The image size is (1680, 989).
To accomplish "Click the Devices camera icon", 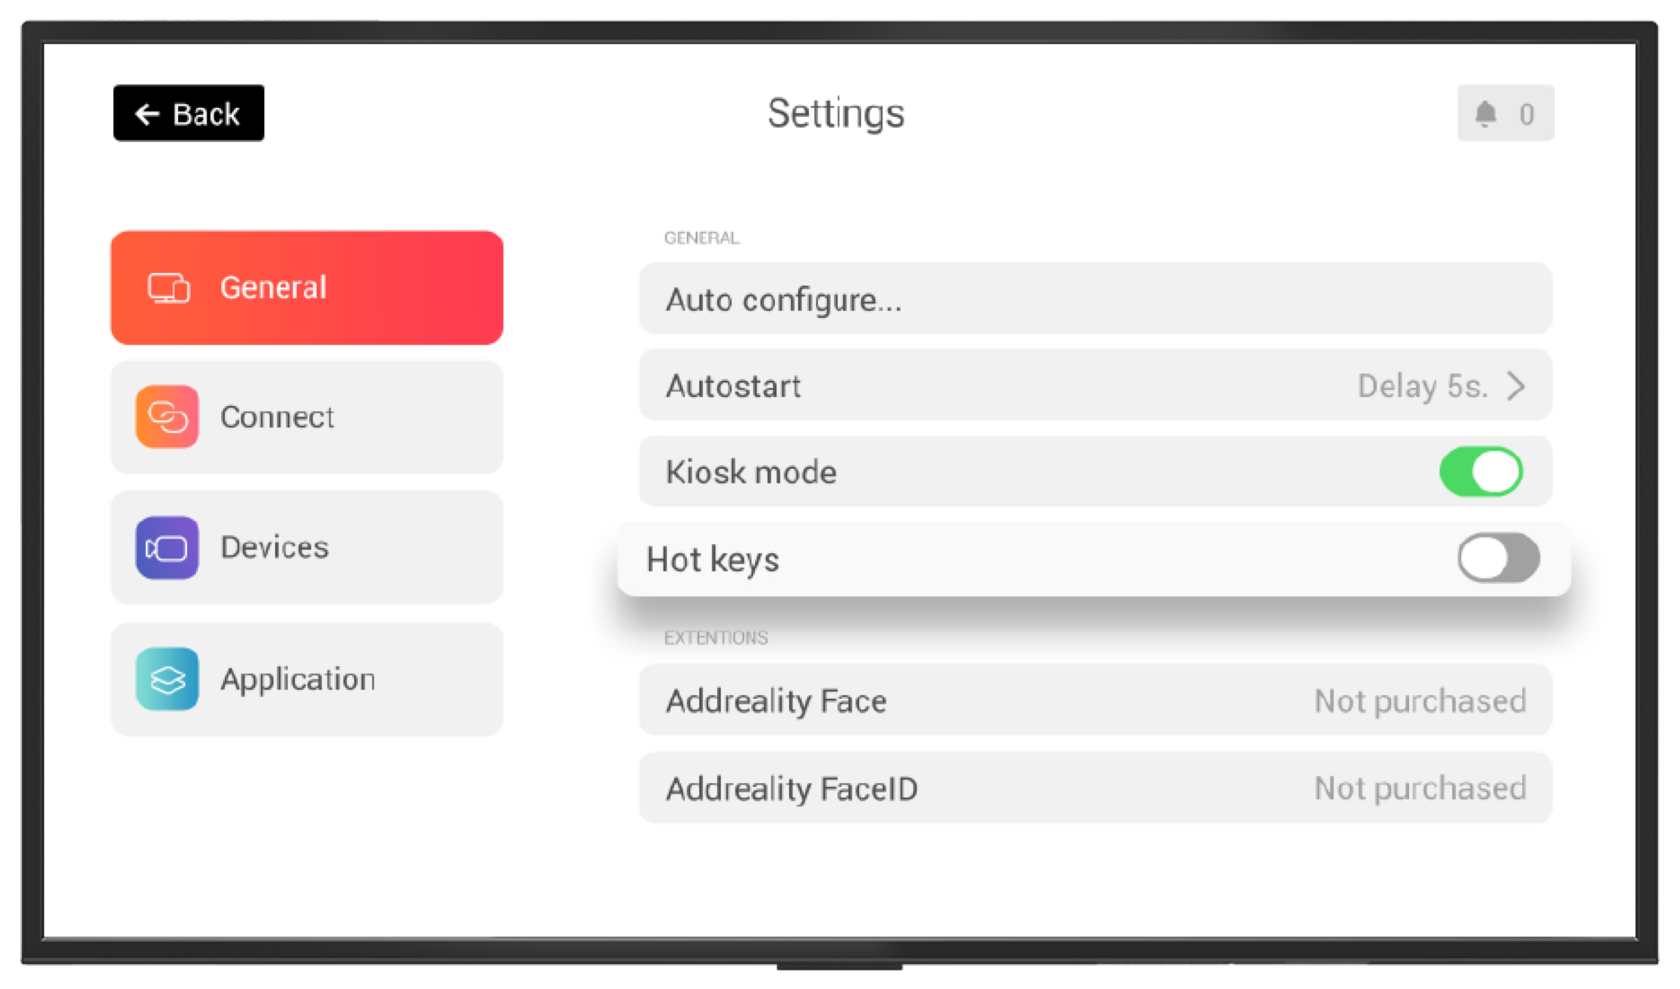I will pos(167,547).
